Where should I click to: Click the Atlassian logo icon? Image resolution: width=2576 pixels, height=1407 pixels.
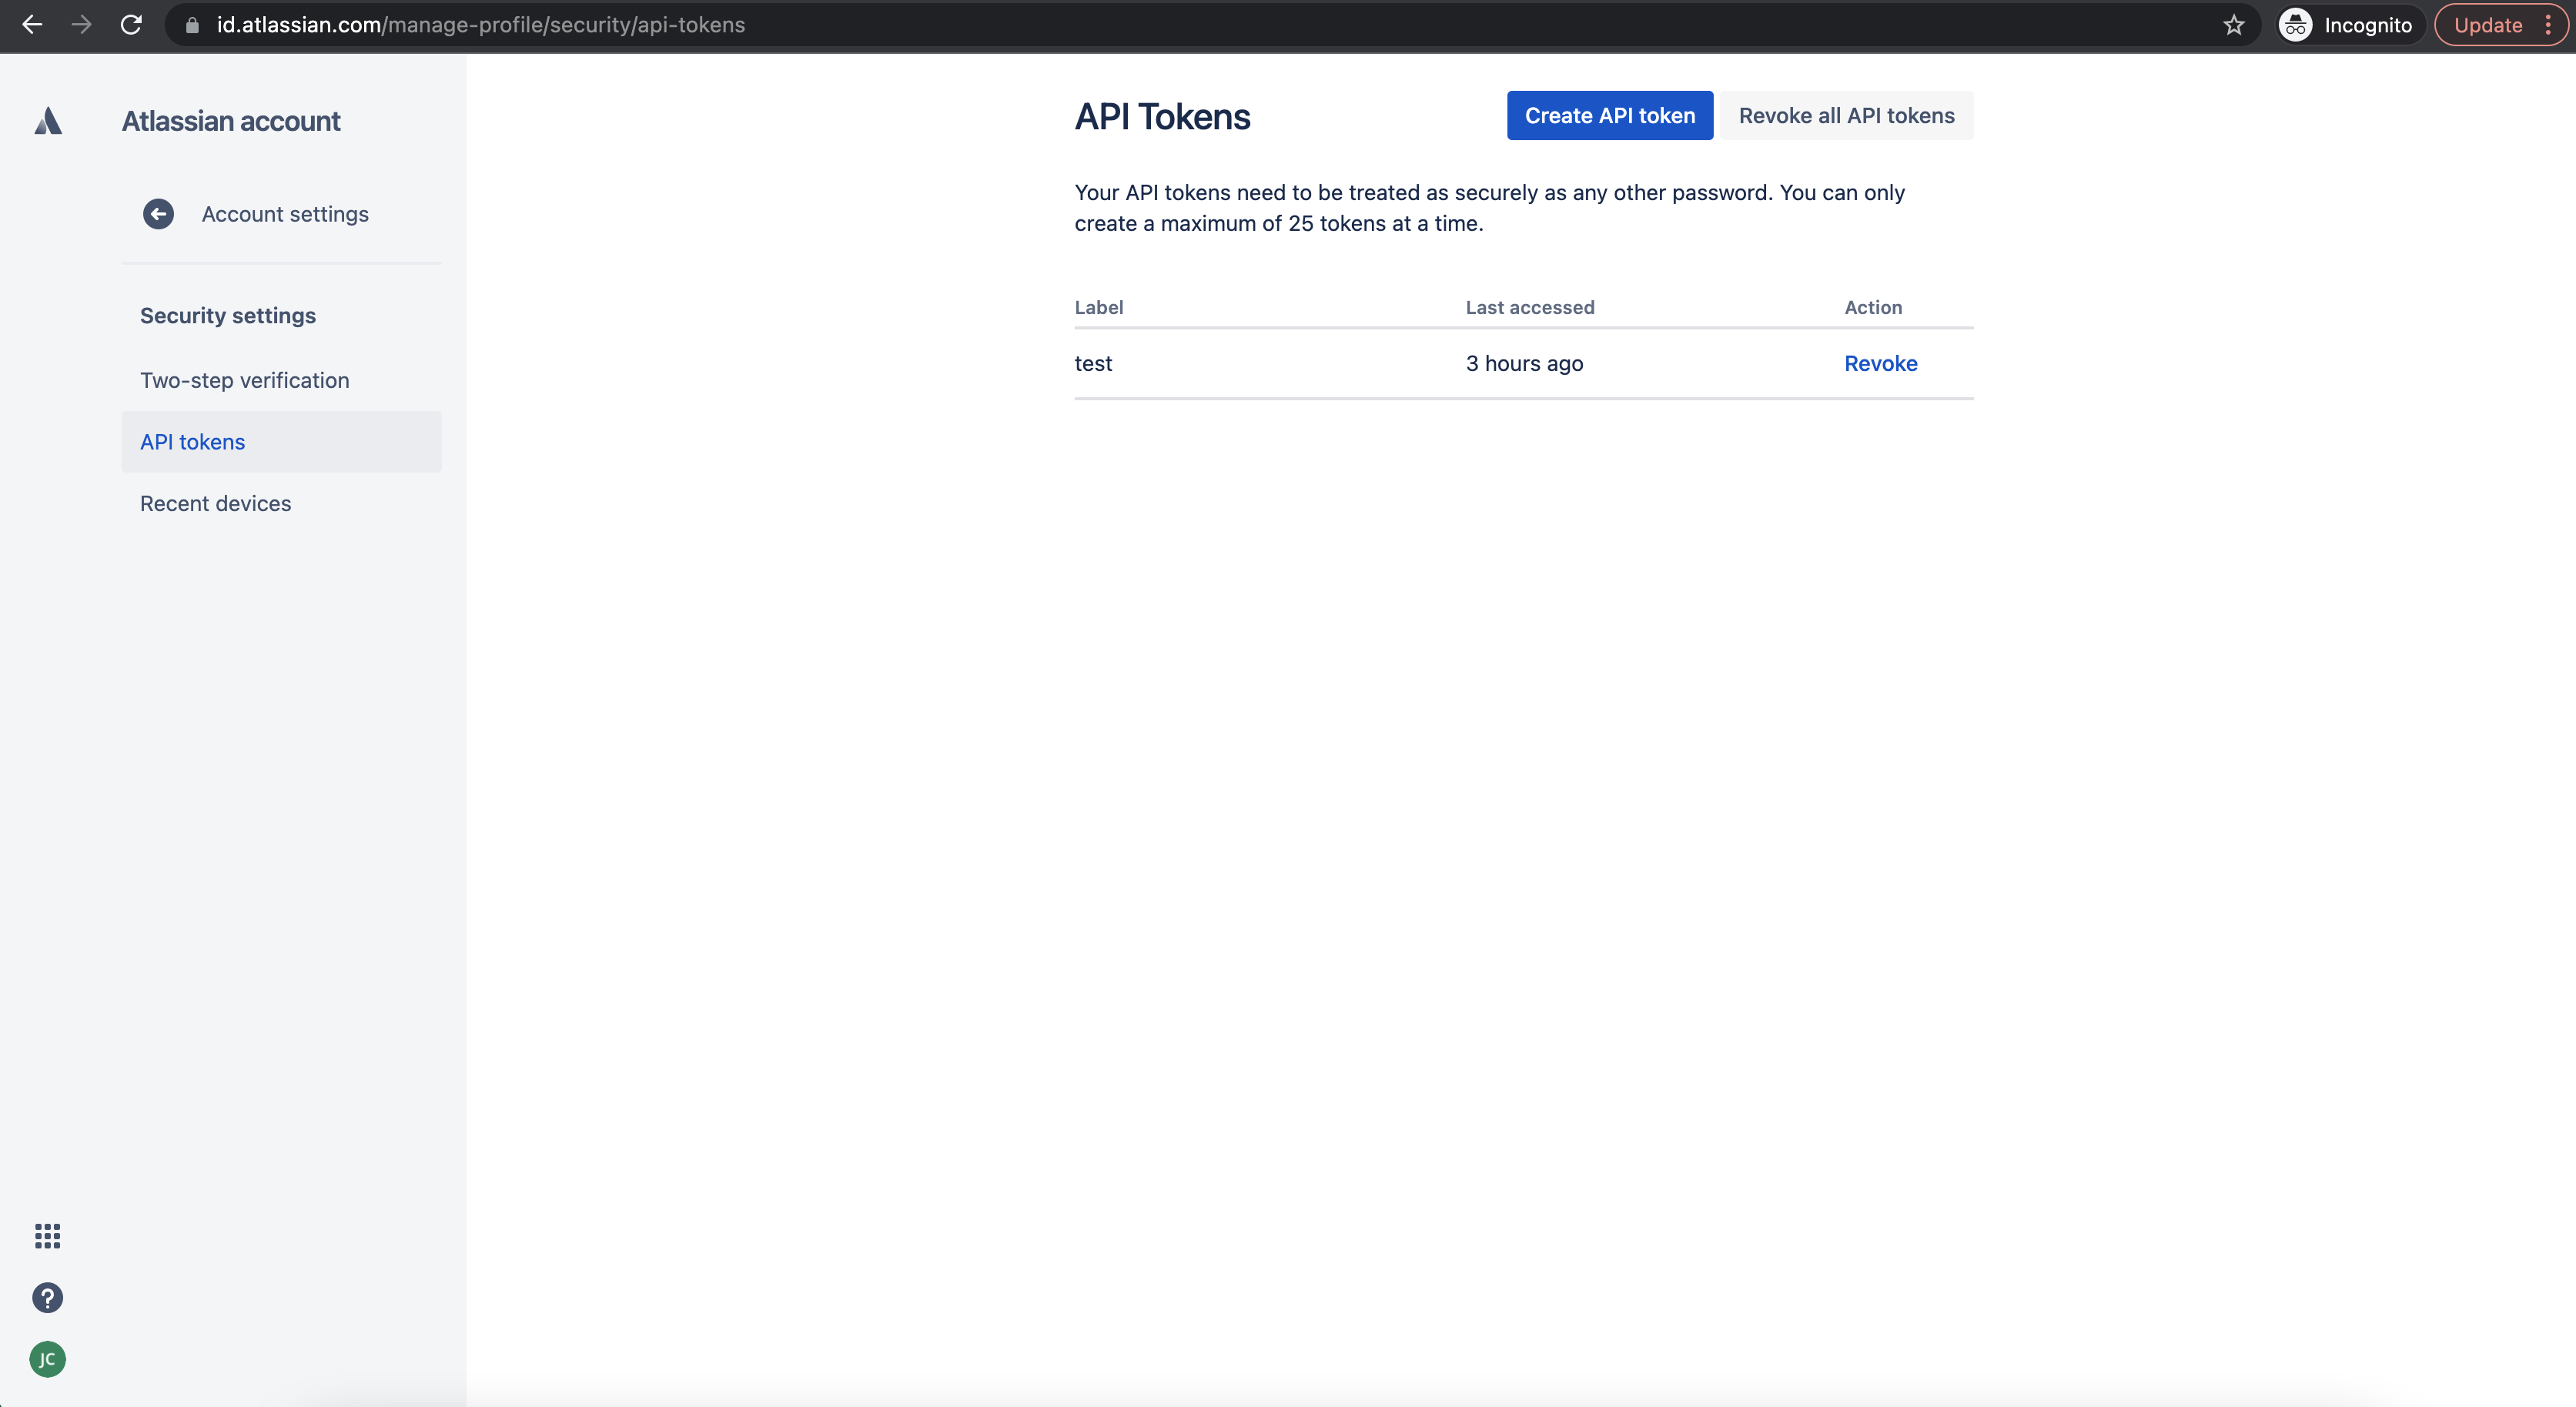click(x=48, y=121)
